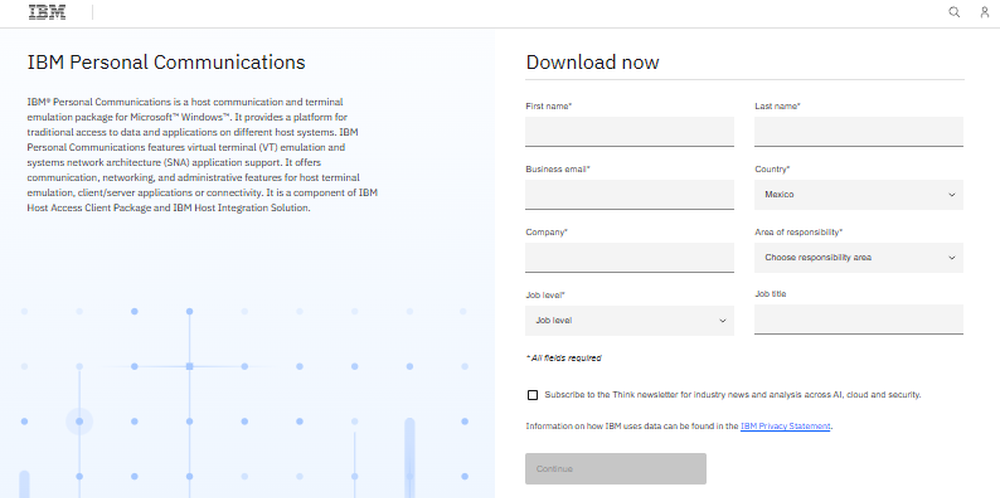The height and width of the screenshot is (498, 1000).
Task: Click the Download now heading
Action: (x=592, y=62)
